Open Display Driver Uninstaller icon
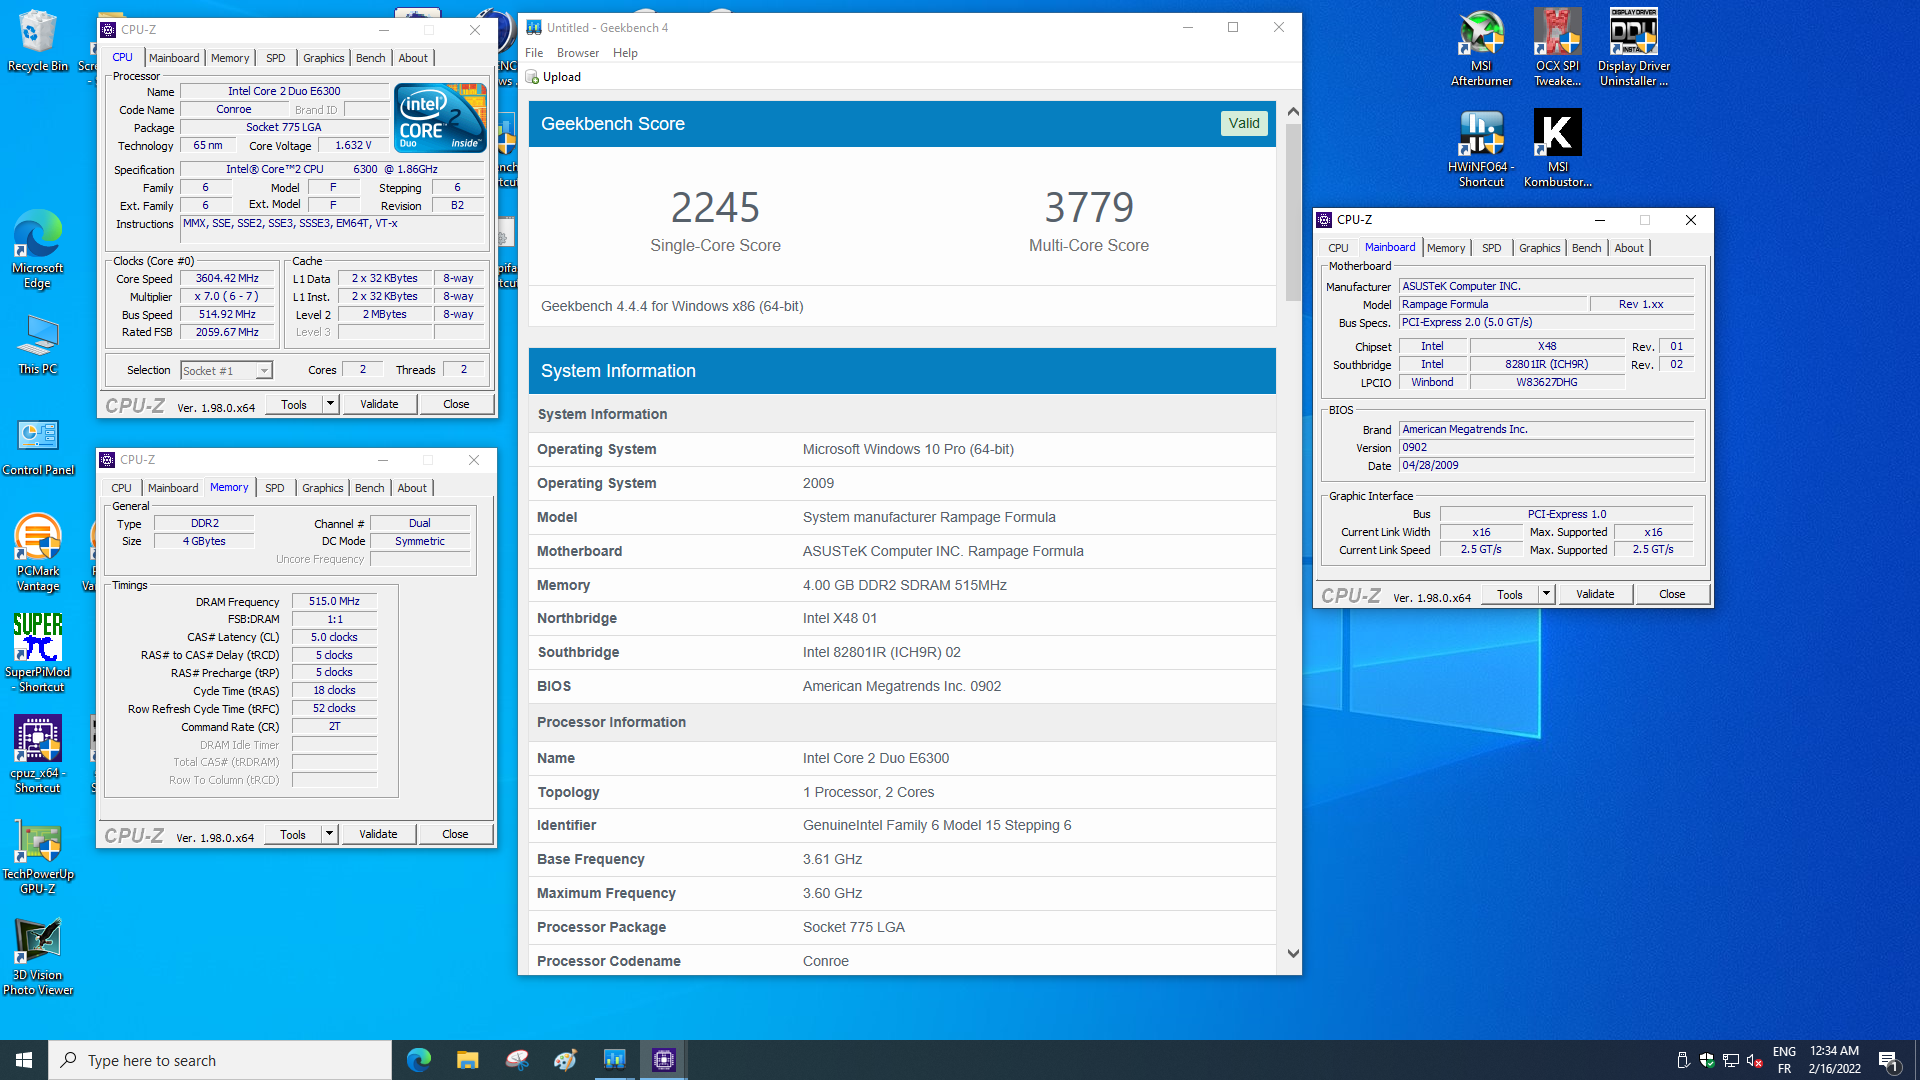1920x1080 pixels. (1633, 48)
